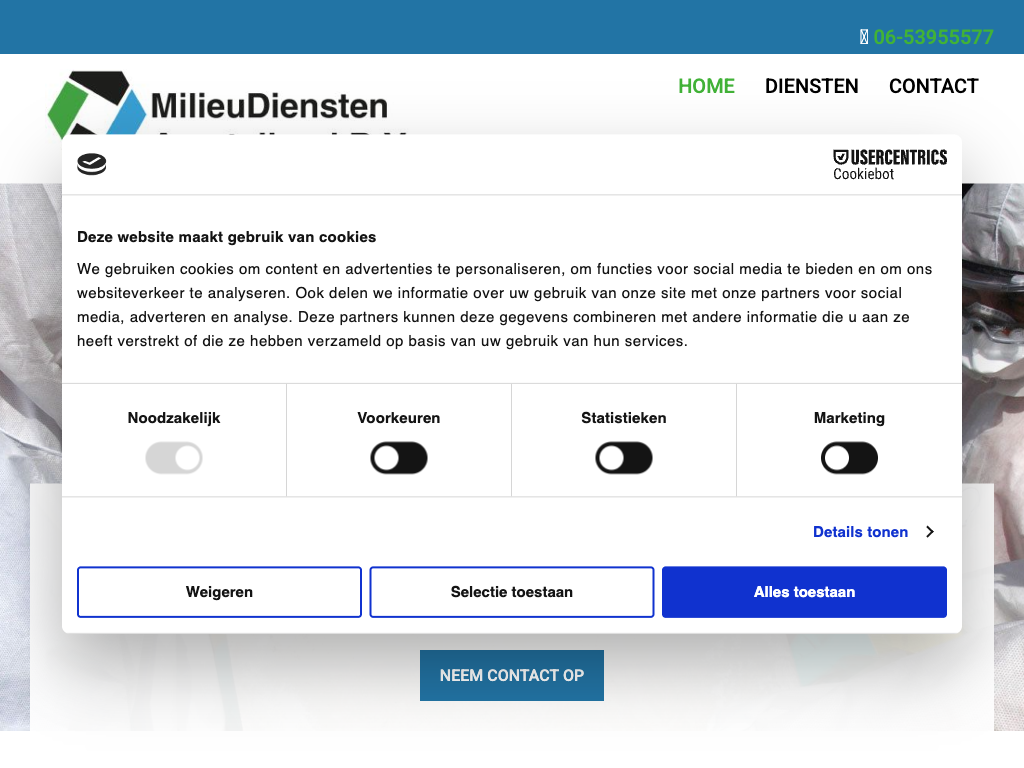Click the phone icon in top bar

(x=864, y=37)
